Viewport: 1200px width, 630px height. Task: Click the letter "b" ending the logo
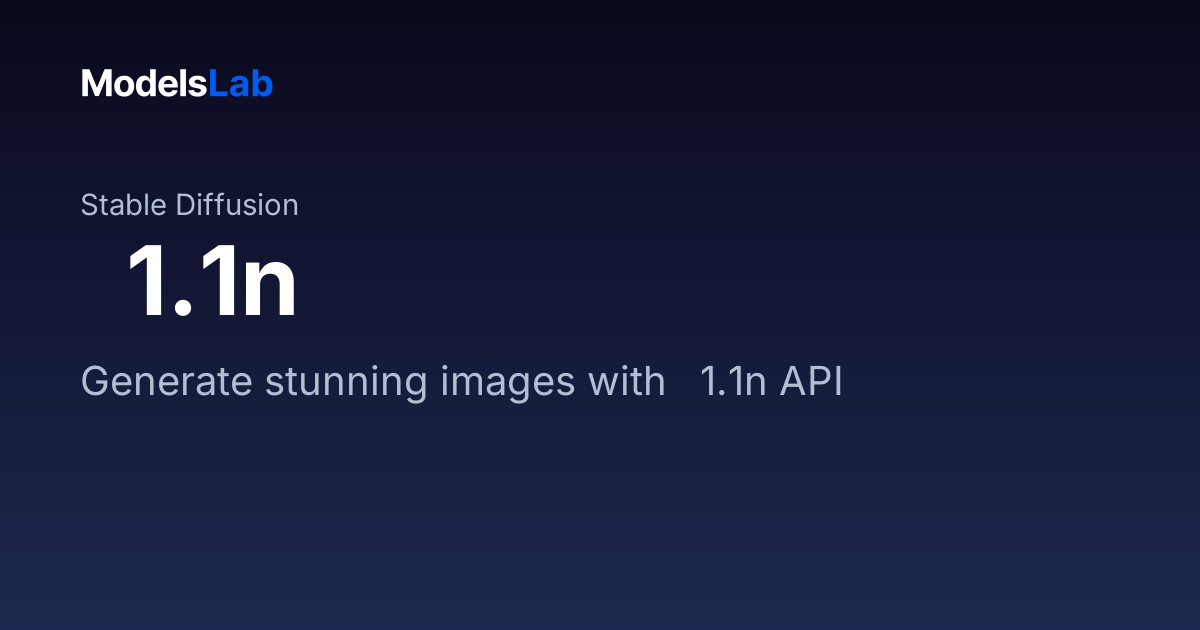coord(263,84)
